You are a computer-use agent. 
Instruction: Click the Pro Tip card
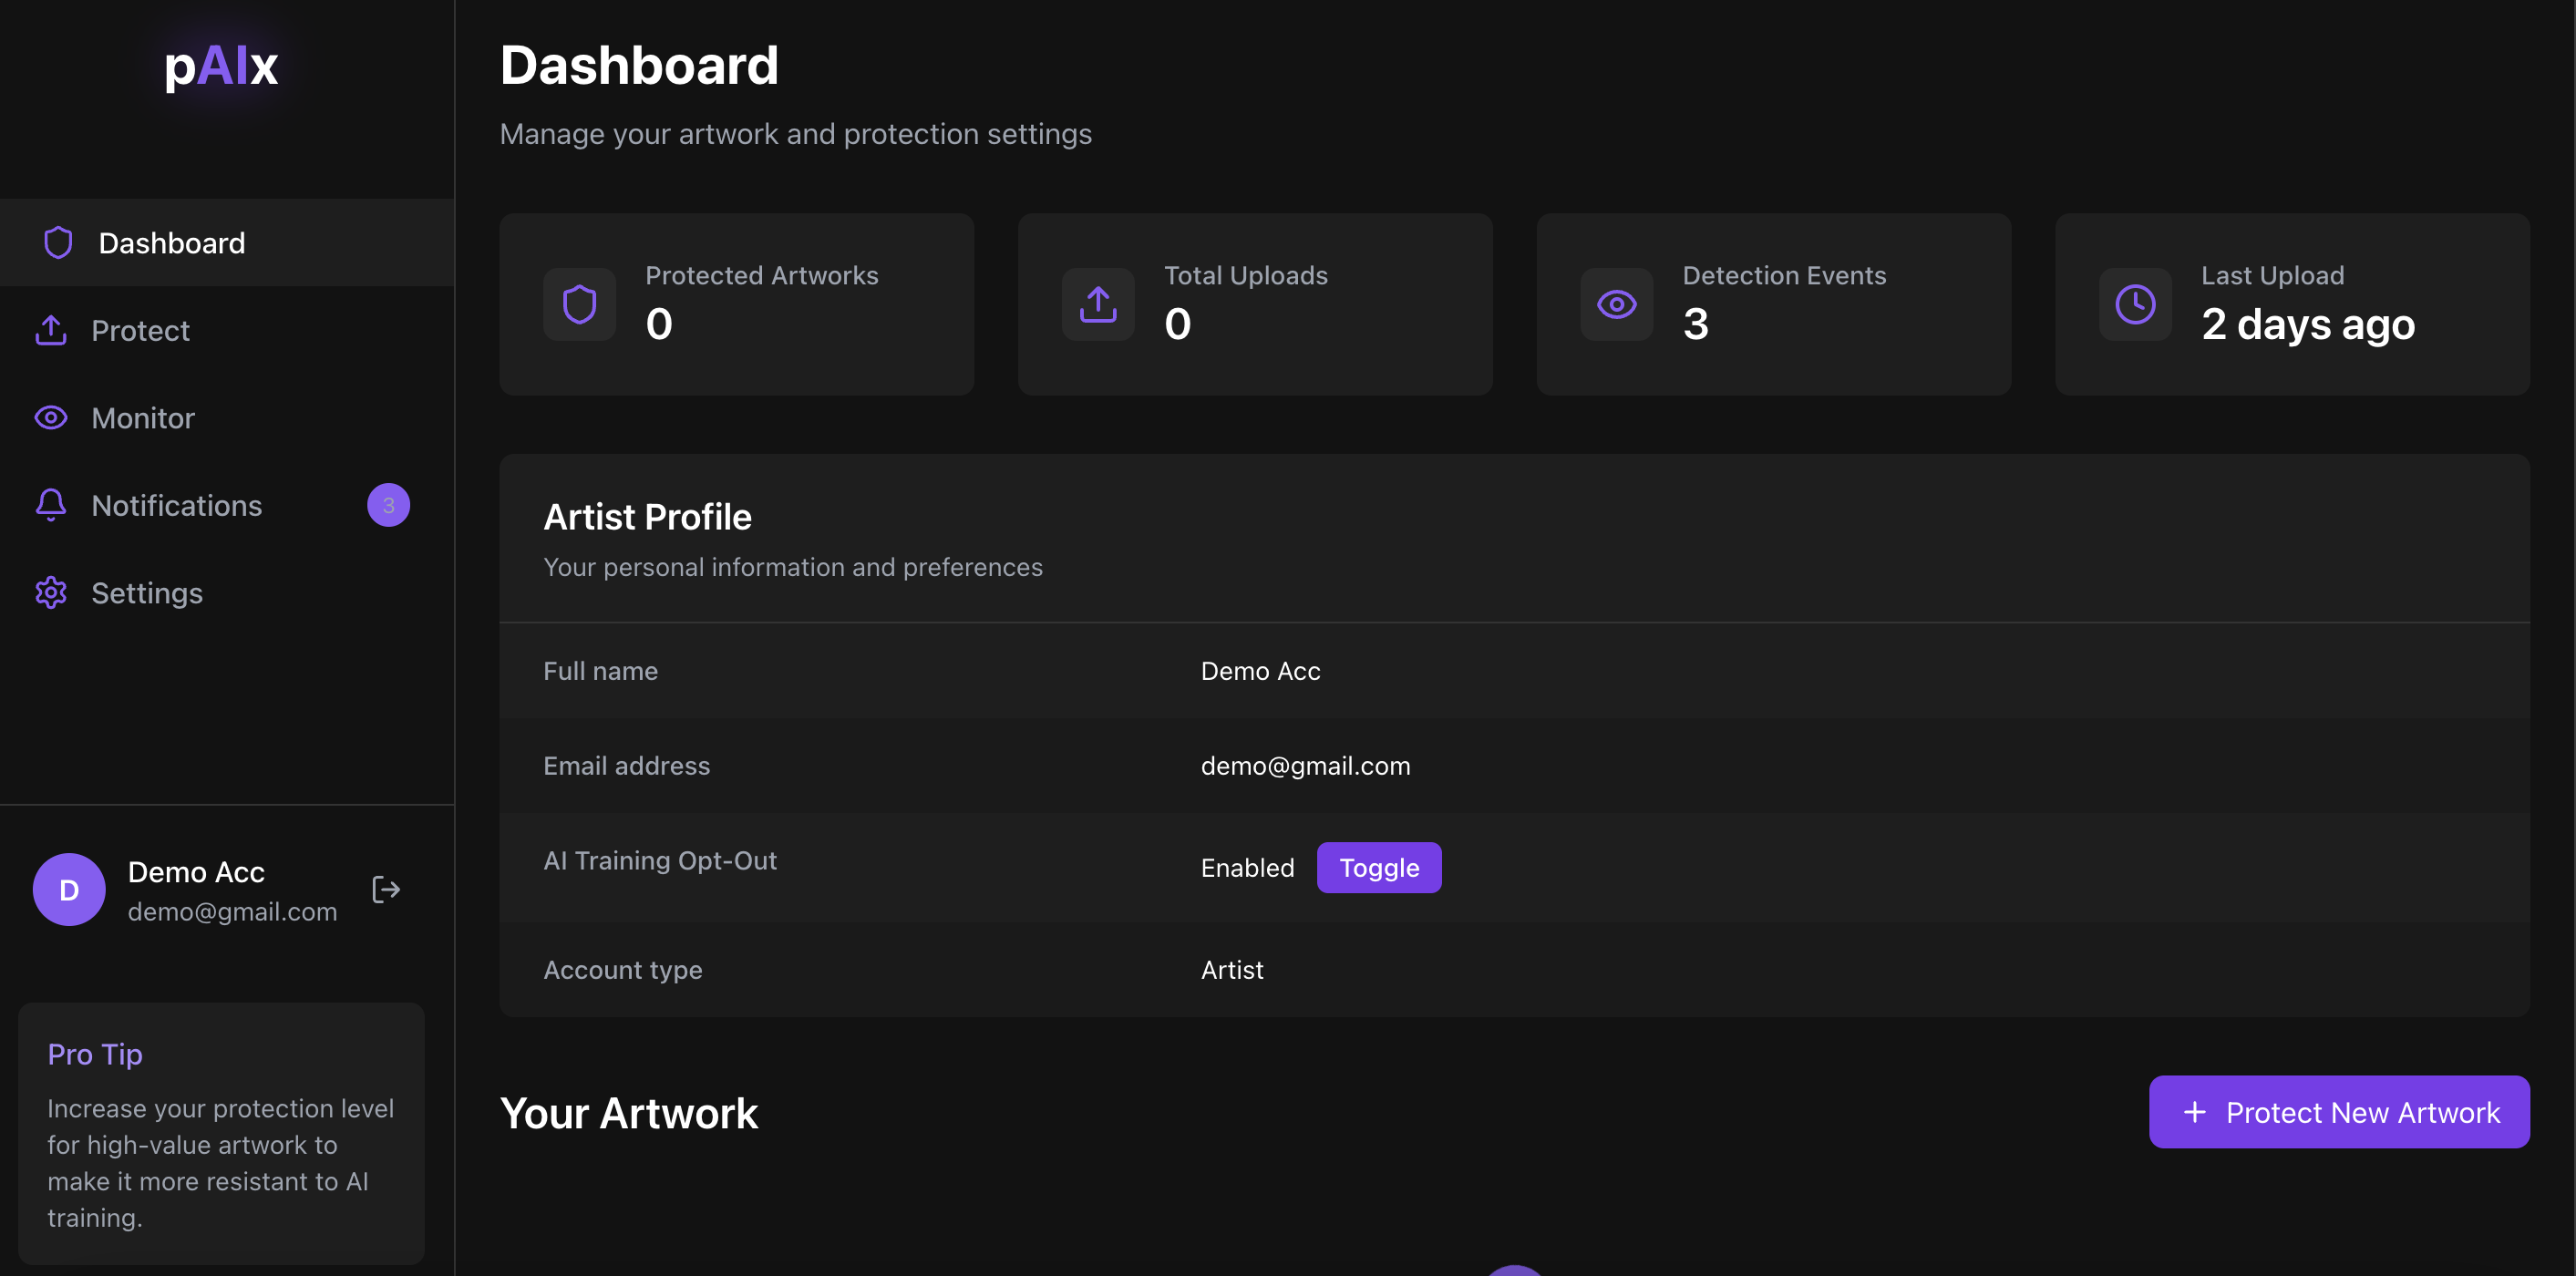pos(221,1133)
